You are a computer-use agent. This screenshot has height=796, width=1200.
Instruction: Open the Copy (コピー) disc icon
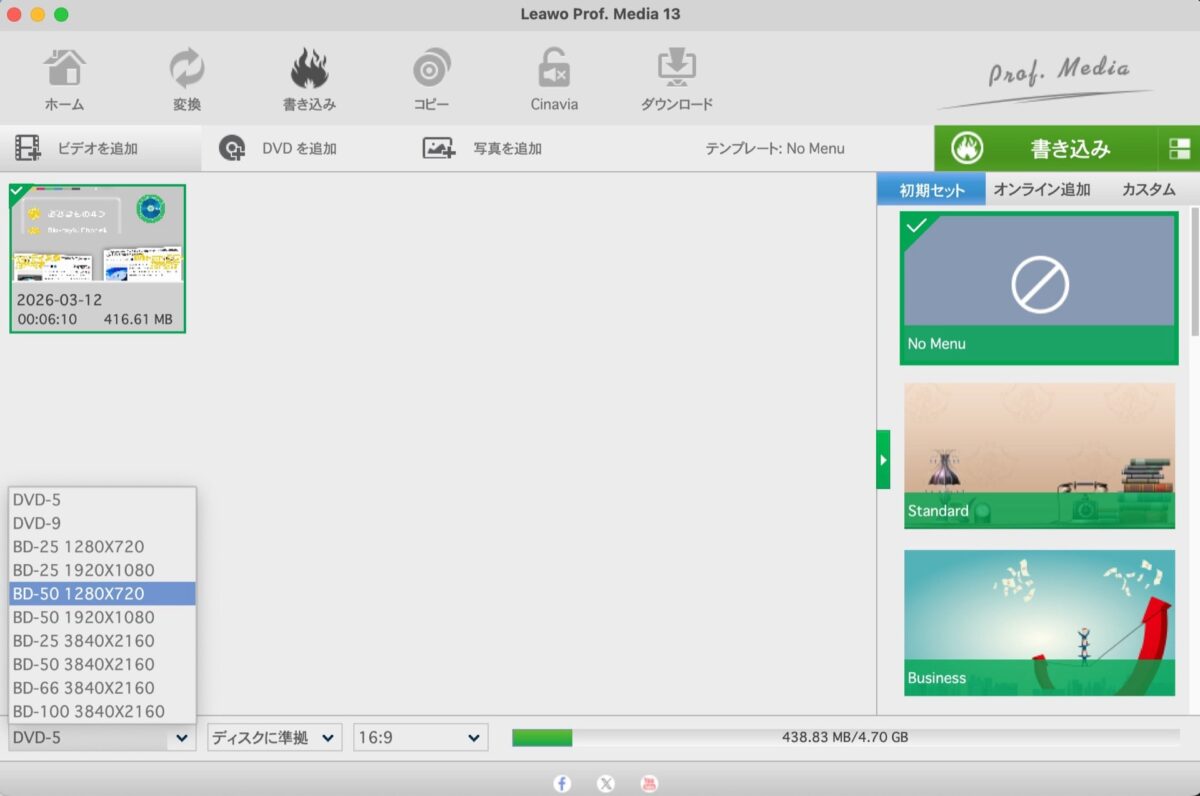point(431,80)
